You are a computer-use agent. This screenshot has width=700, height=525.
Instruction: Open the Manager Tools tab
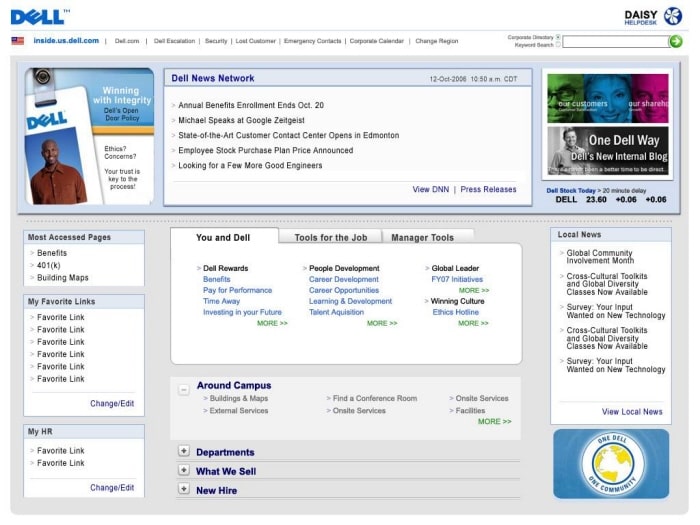(x=422, y=238)
